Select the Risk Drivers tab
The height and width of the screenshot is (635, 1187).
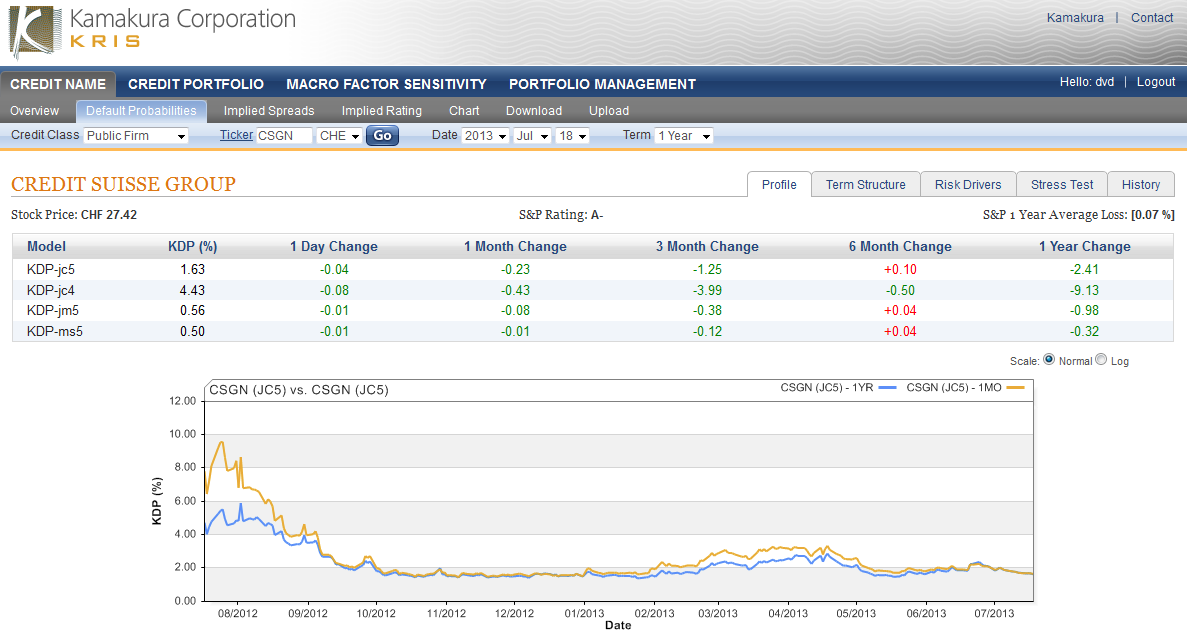[967, 184]
